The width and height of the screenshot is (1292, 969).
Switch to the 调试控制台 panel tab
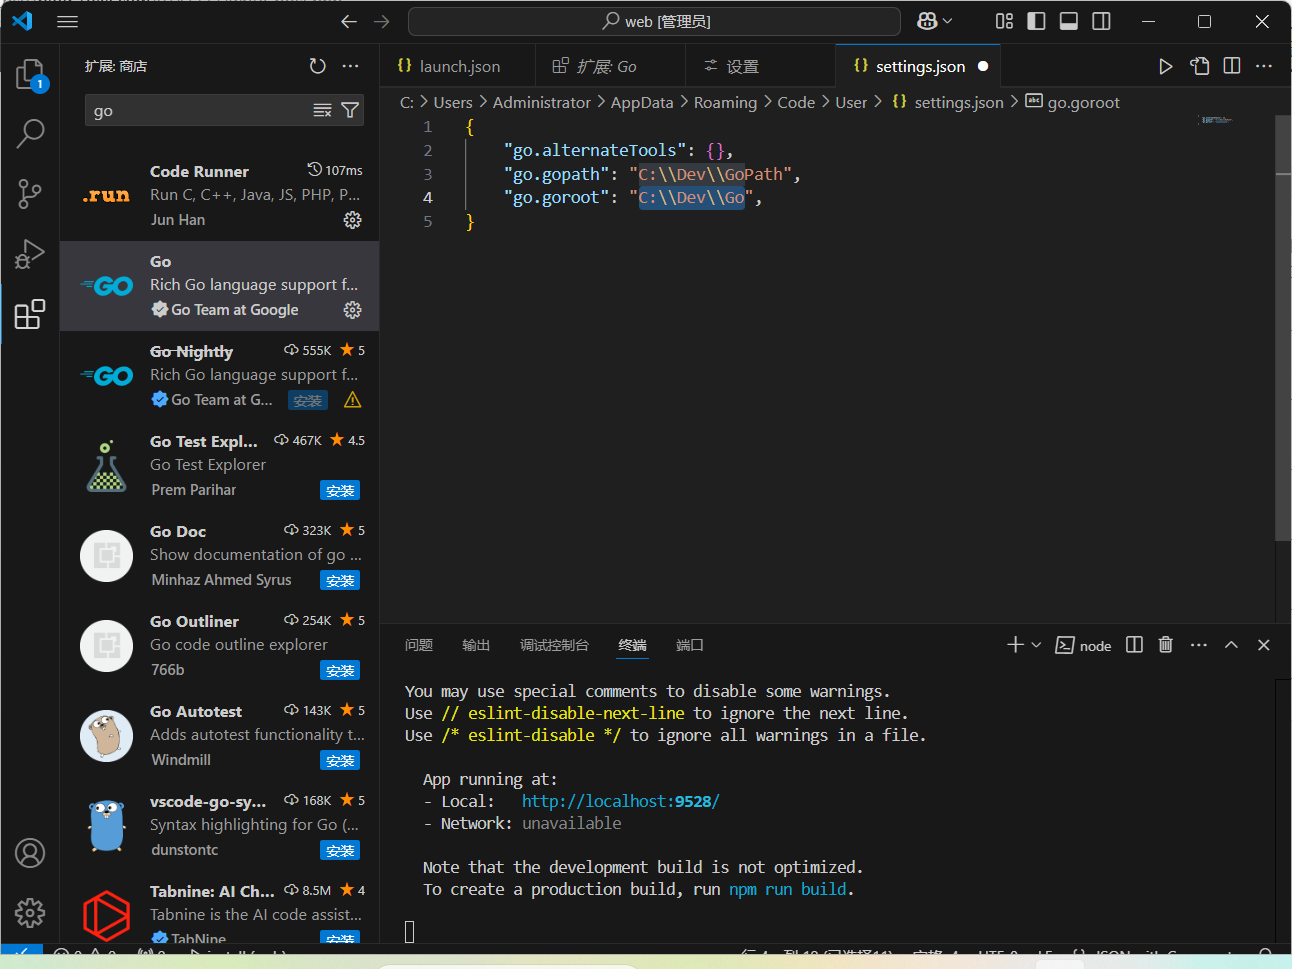(554, 645)
